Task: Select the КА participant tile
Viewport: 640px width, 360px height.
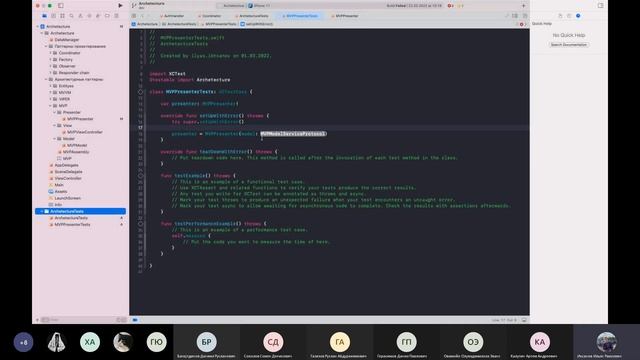Action: (x=540, y=343)
